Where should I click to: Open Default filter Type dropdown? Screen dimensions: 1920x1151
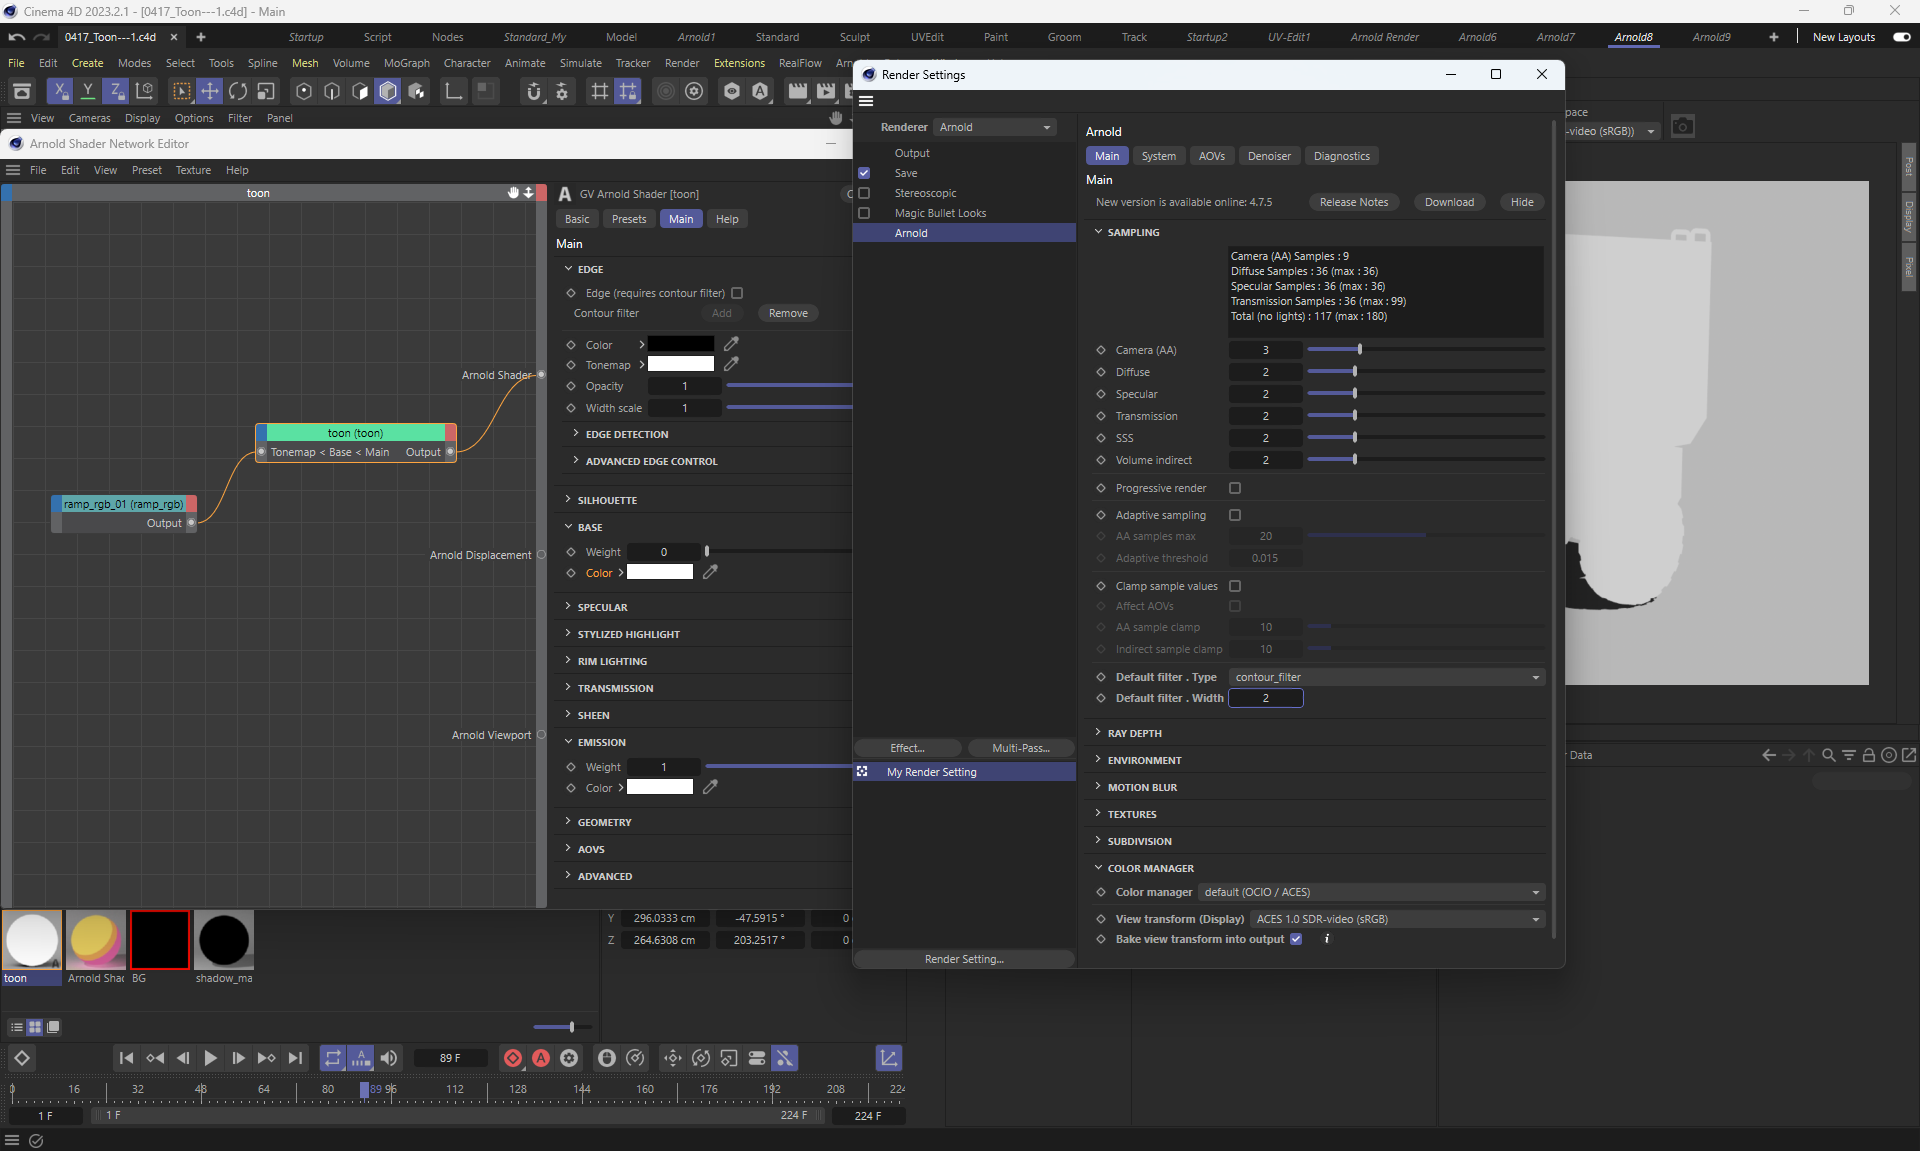[x=1386, y=677]
